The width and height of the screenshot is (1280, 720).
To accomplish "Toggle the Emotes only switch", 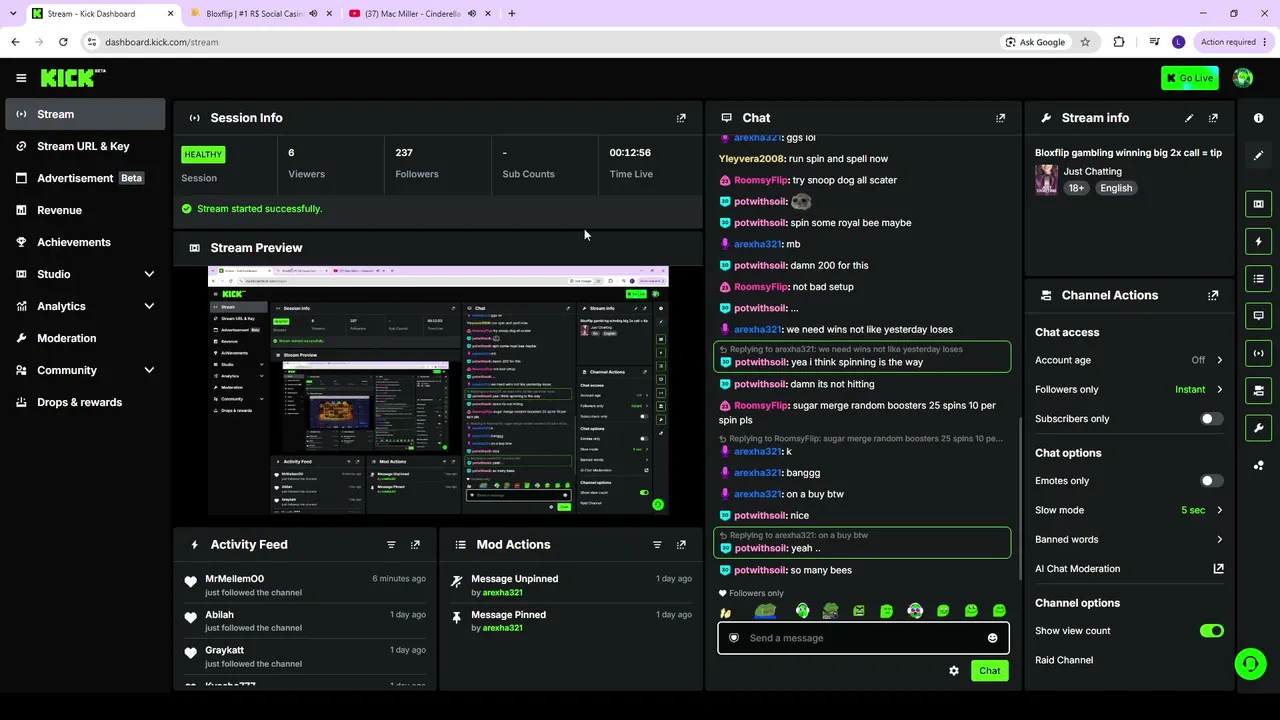I will [x=1211, y=481].
